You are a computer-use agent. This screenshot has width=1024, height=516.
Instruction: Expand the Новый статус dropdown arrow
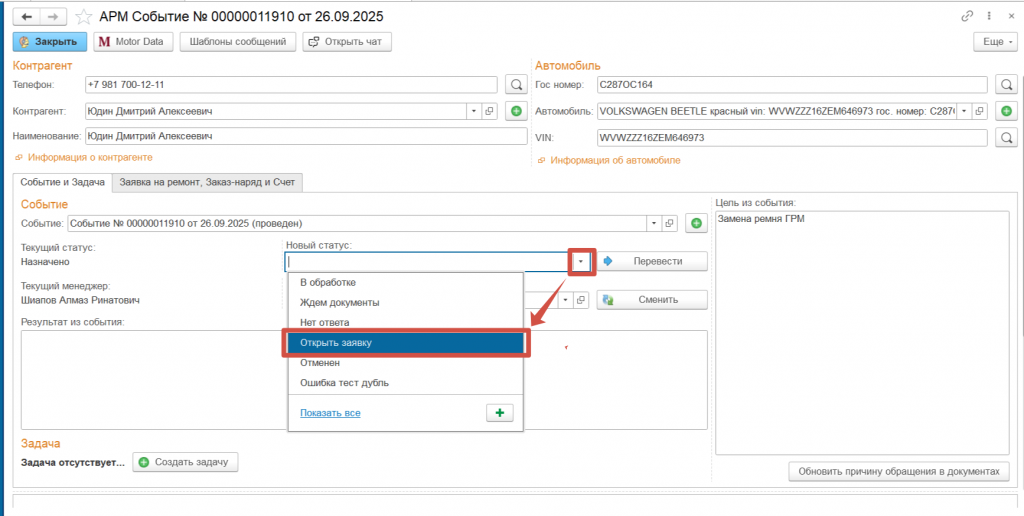coord(581,261)
